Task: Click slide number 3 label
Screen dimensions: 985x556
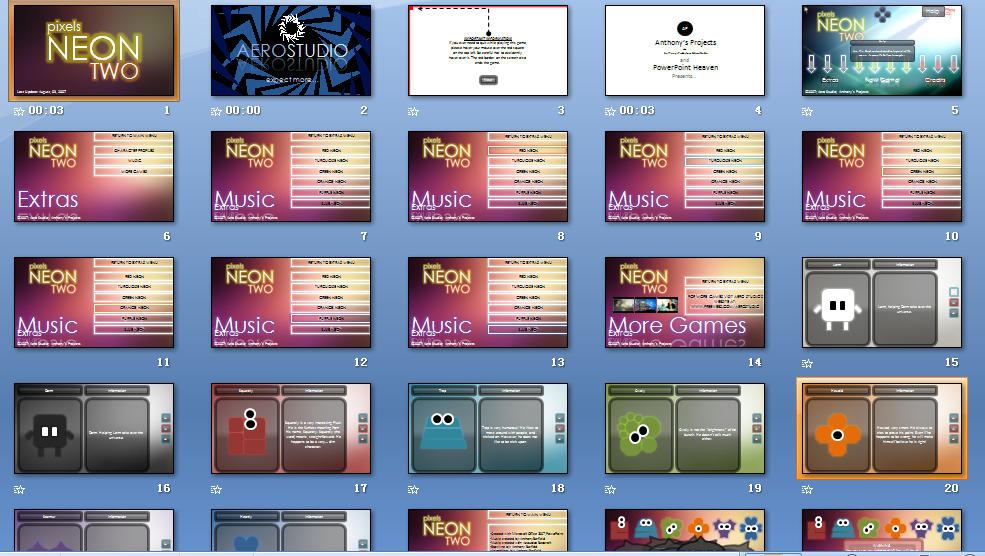Action: 561,111
